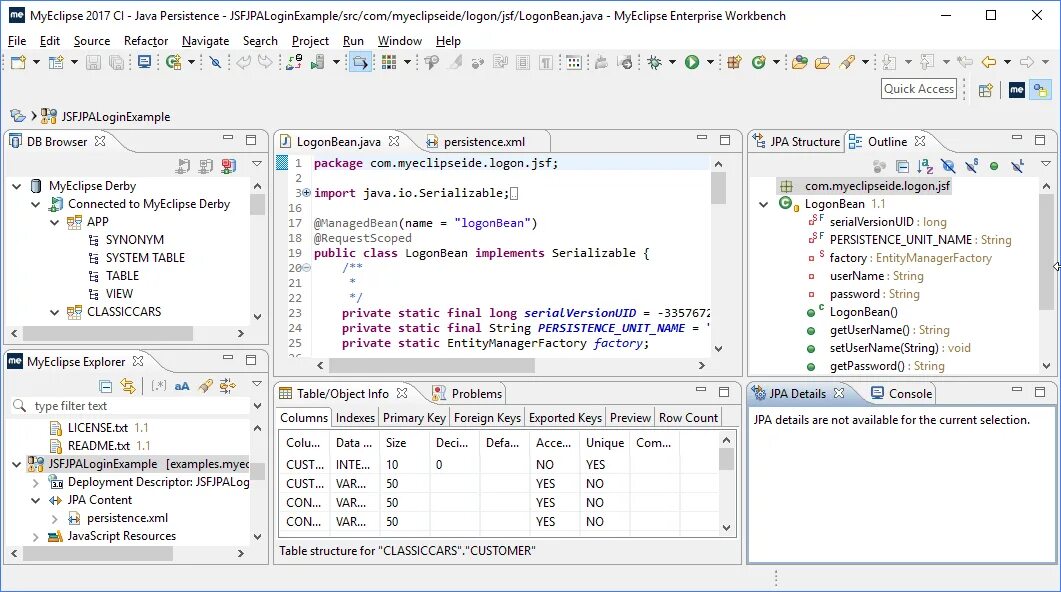Switch to the MyEclipse 'me' perspective
This screenshot has height=592, width=1061.
(x=1016, y=89)
